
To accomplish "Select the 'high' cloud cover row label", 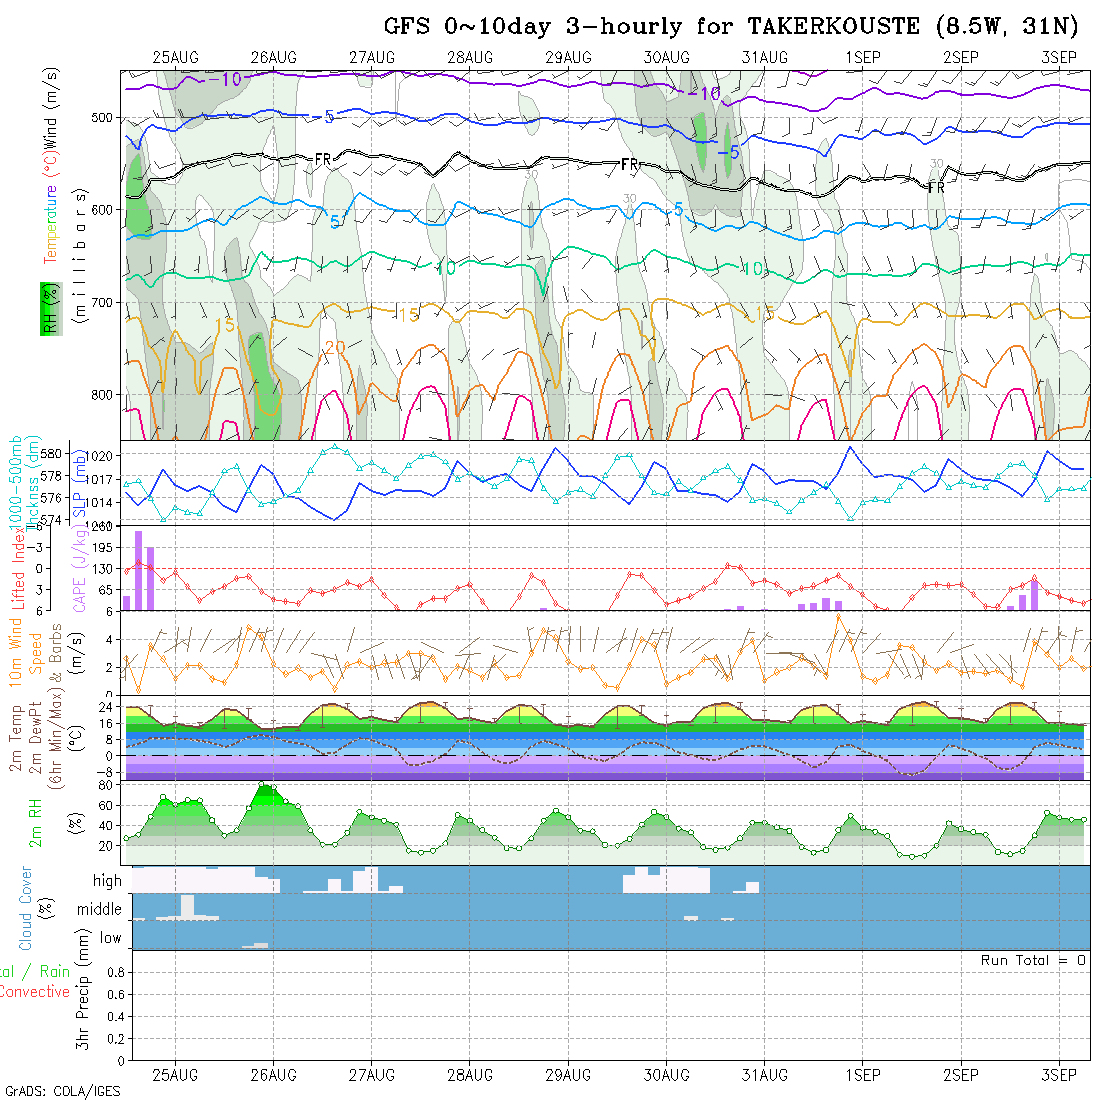I will point(107,881).
